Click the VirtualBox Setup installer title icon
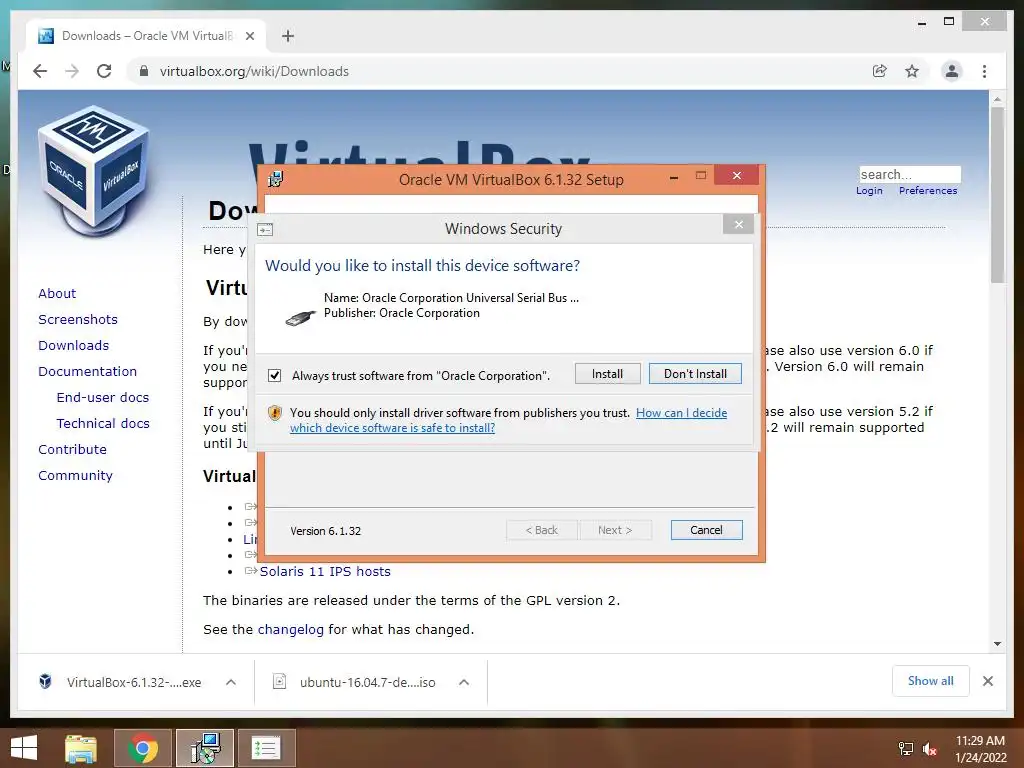The height and width of the screenshot is (768, 1024). tap(276, 179)
